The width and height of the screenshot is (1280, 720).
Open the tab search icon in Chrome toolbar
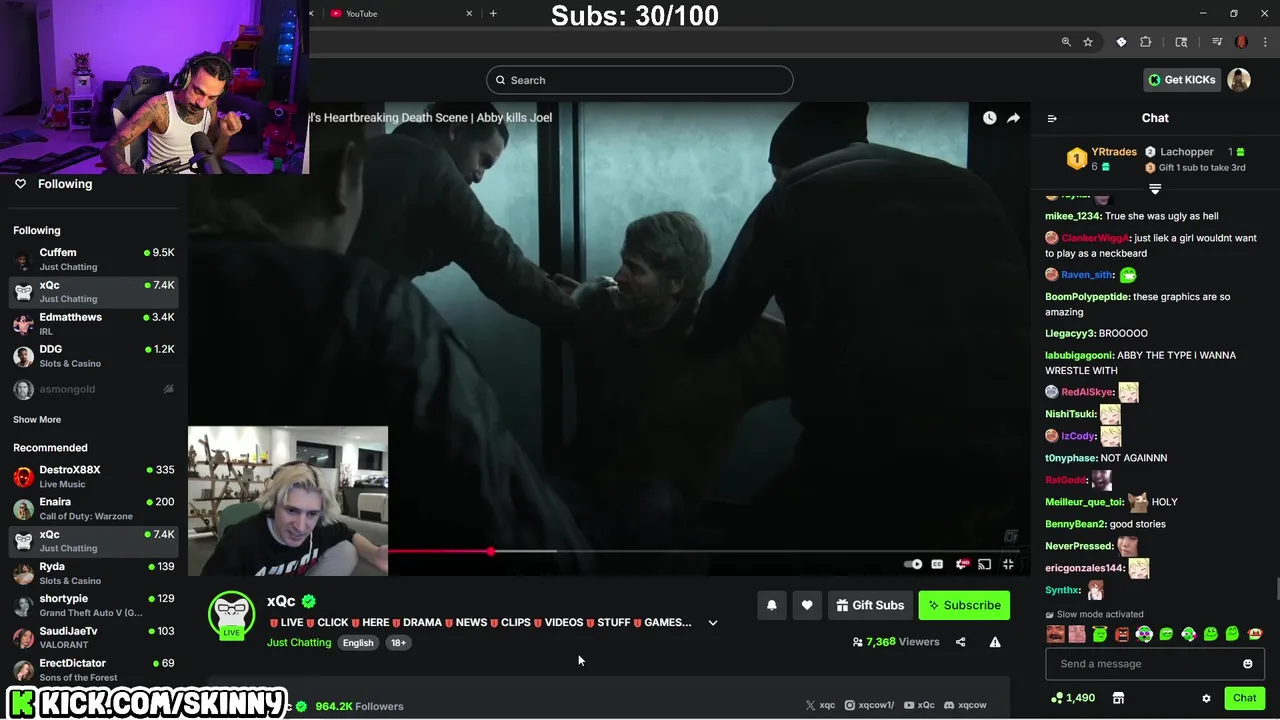[1181, 42]
